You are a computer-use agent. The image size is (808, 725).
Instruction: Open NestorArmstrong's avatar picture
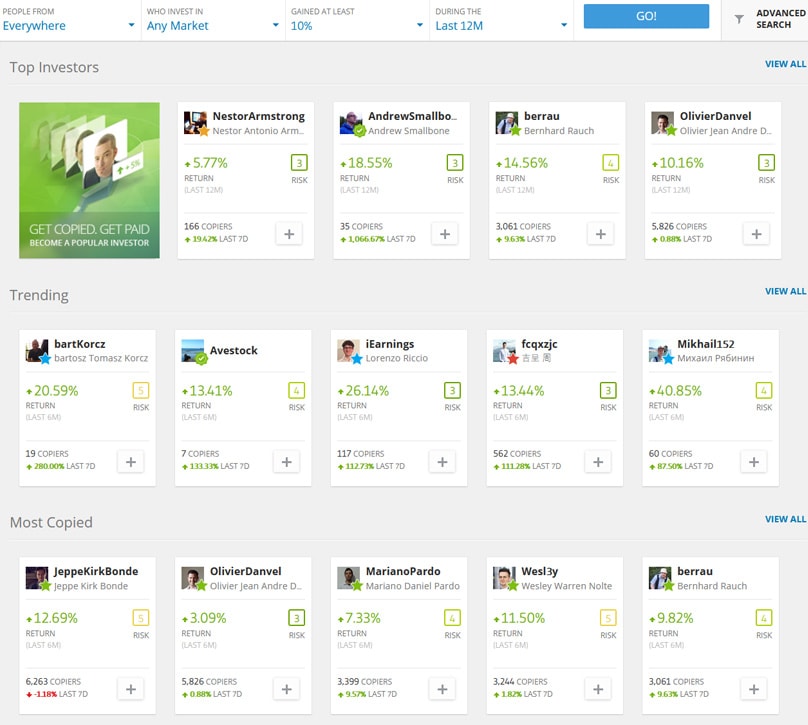pyautogui.click(x=195, y=123)
